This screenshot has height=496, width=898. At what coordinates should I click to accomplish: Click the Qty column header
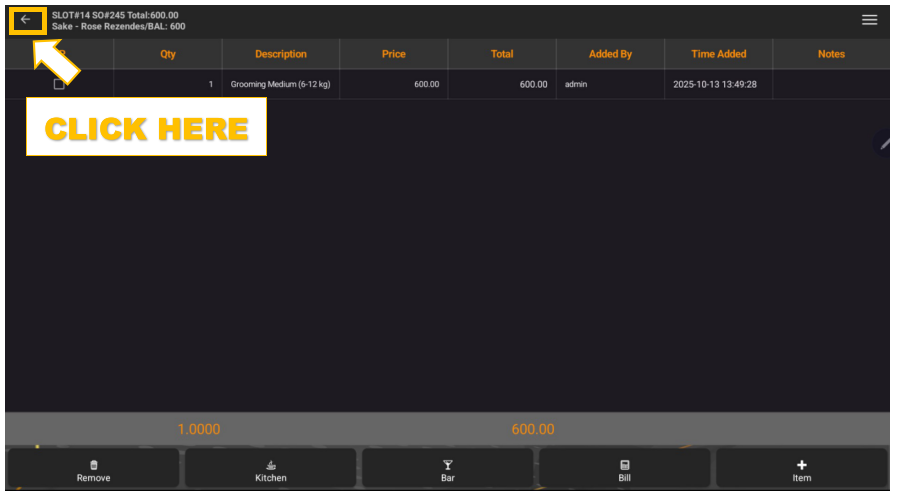[x=168, y=54]
